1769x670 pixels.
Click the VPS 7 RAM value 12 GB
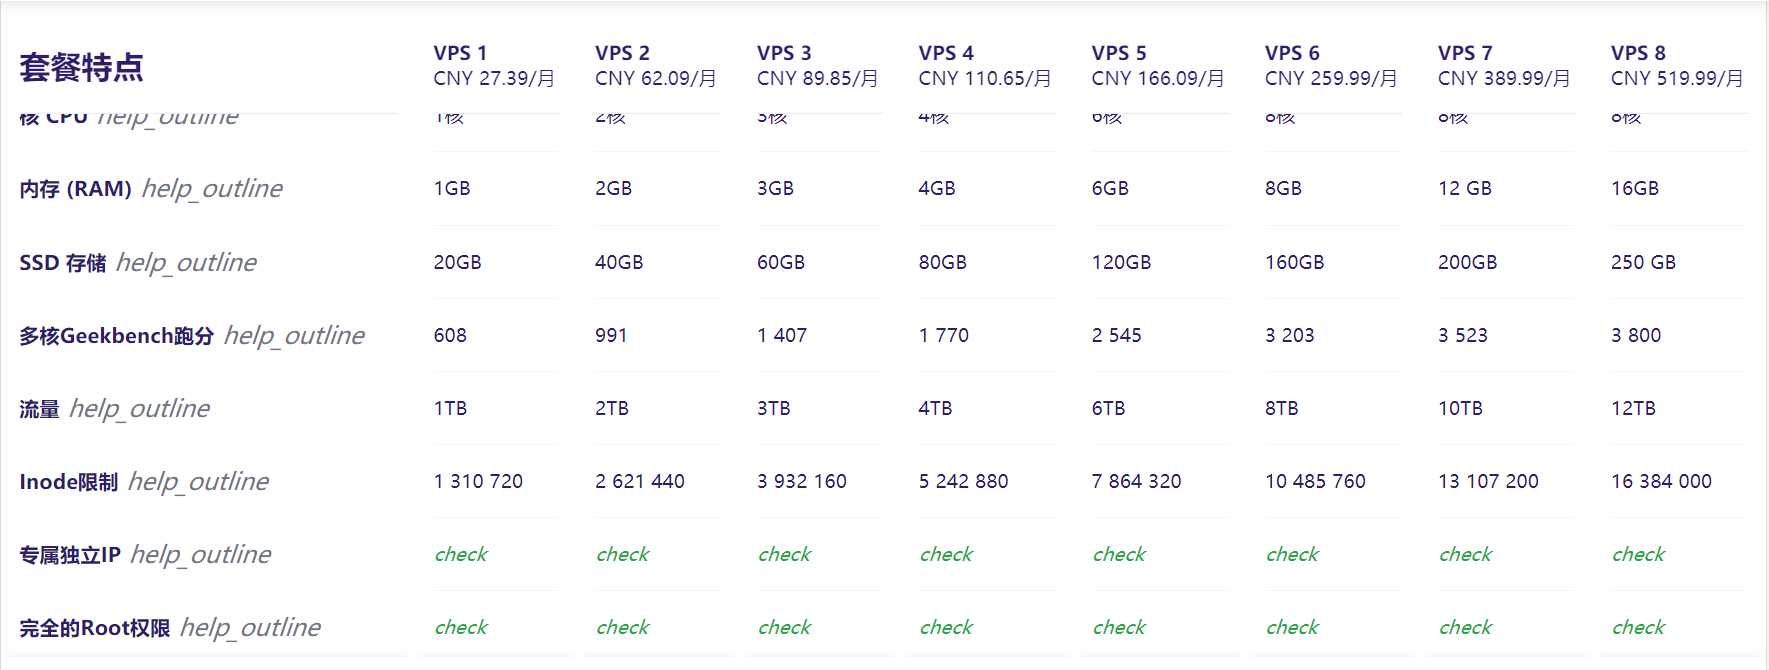point(1464,188)
